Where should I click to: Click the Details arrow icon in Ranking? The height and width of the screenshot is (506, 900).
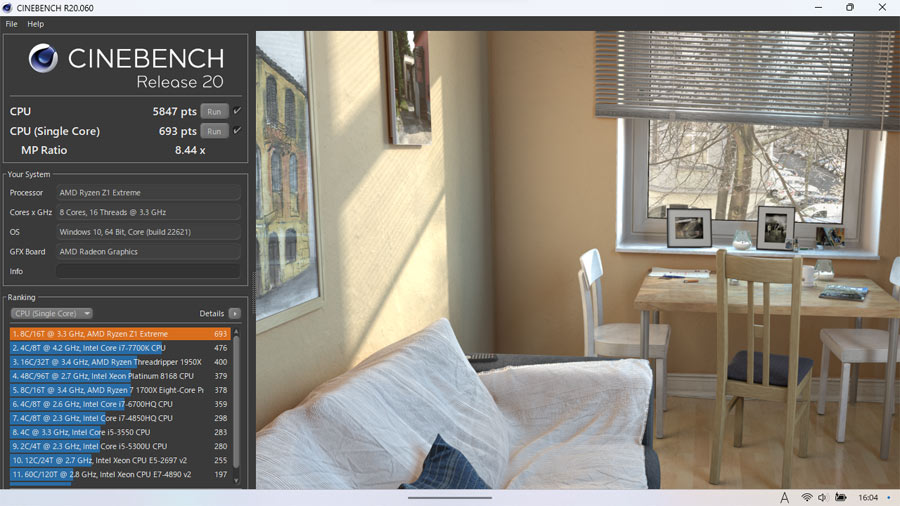(235, 313)
